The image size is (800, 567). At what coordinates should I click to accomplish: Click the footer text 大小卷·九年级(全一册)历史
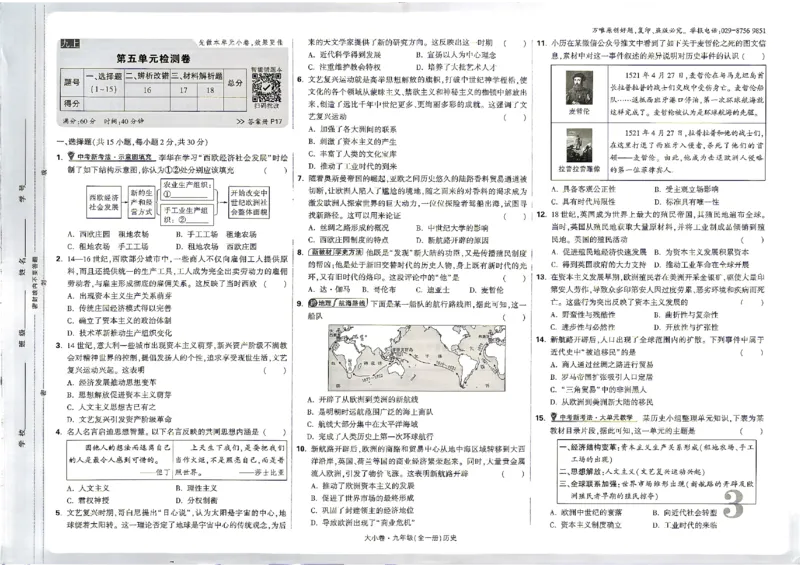tap(411, 538)
